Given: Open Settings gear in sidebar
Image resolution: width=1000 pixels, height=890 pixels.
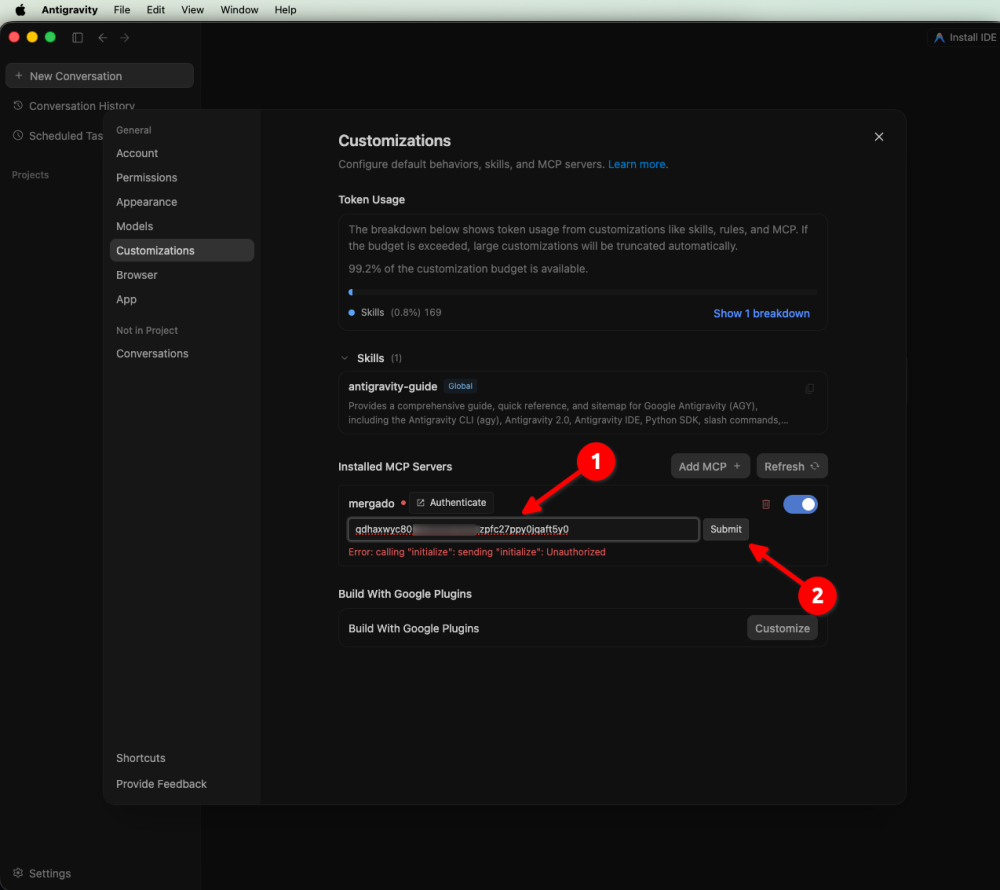Looking at the screenshot, I should pos(18,873).
